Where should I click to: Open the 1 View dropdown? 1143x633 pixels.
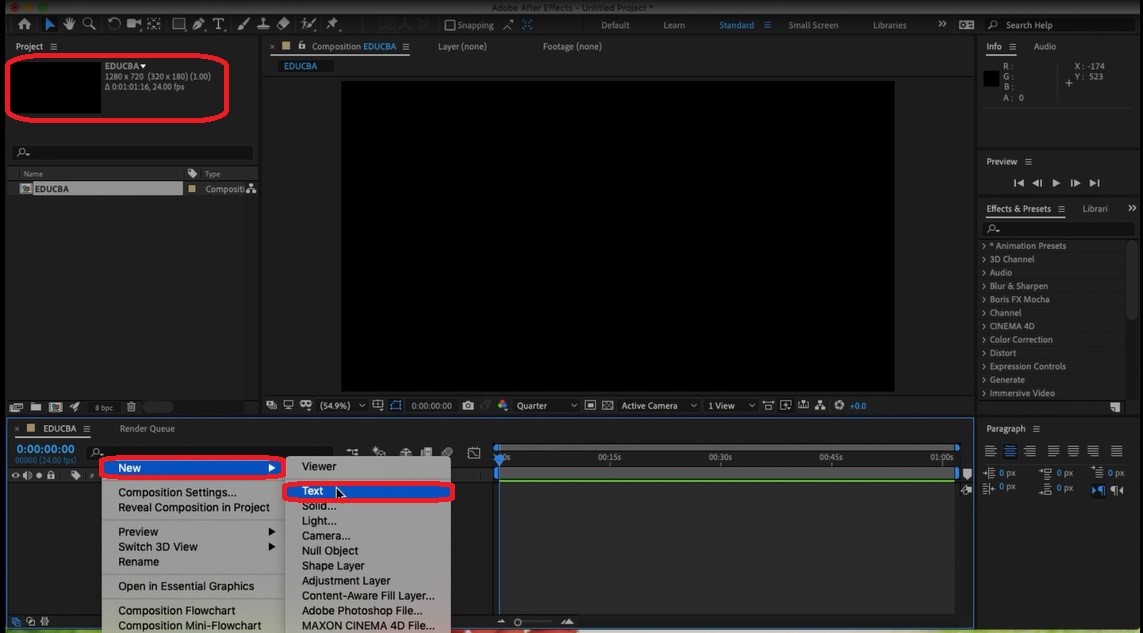(x=722, y=405)
